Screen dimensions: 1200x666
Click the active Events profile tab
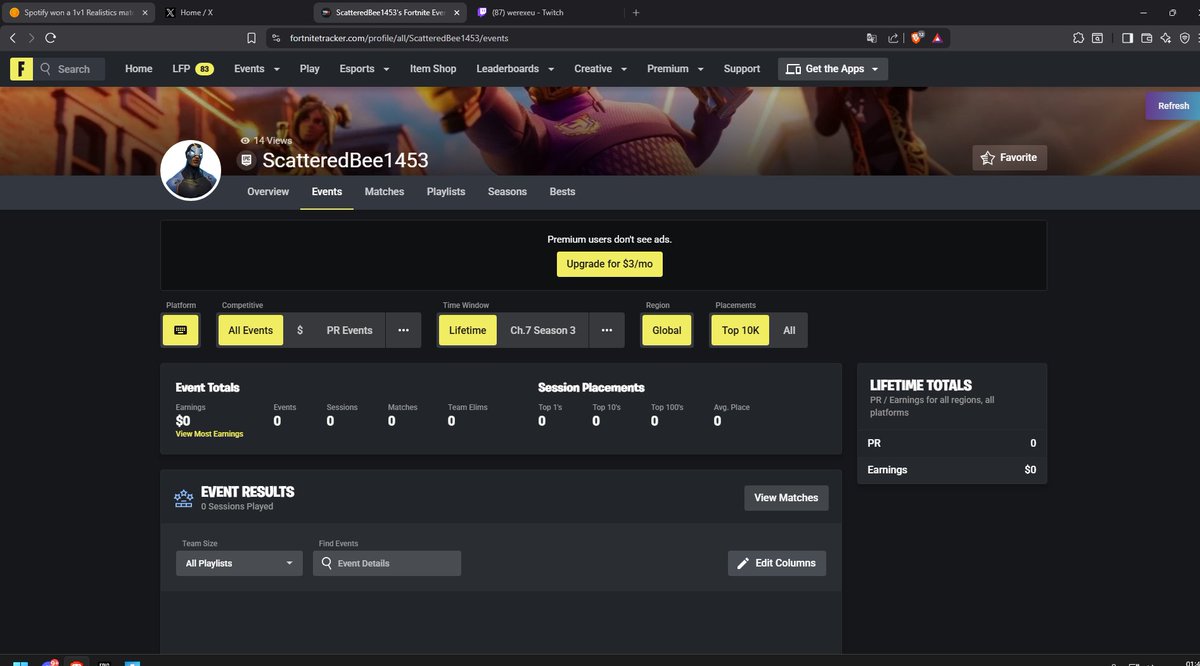tap(327, 191)
